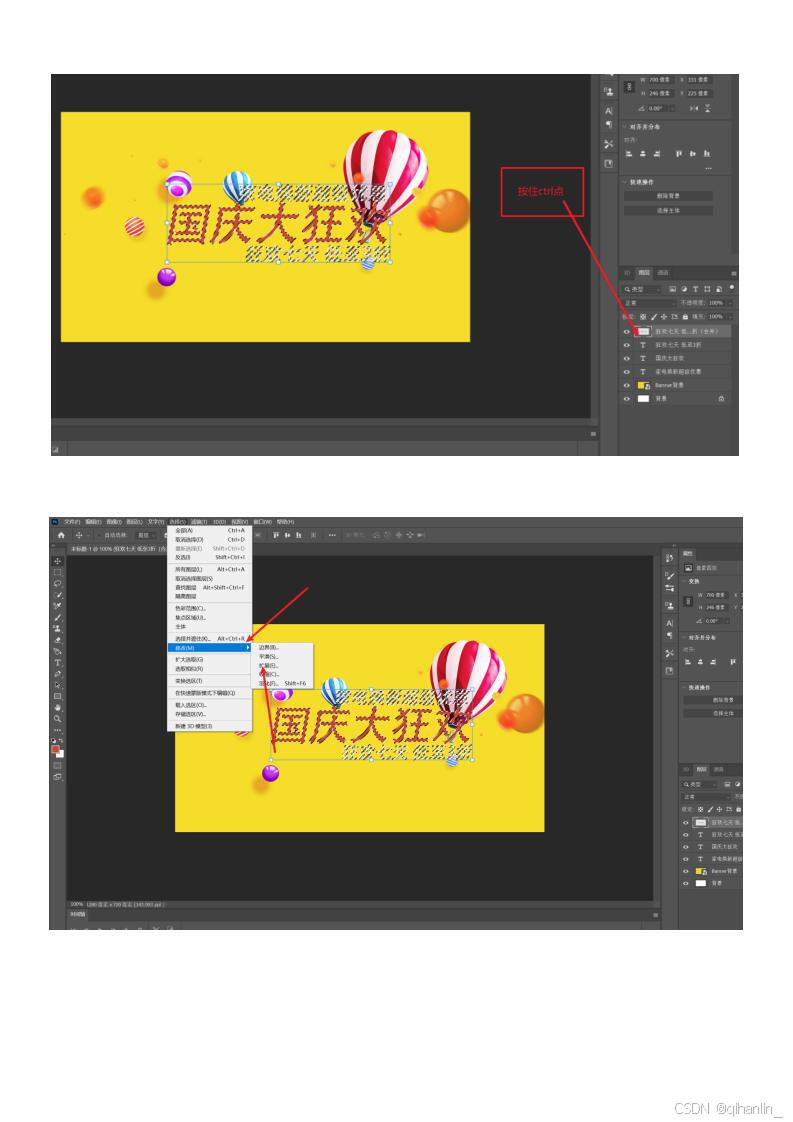Open layers panel menu icon in upper screenshot
Screen dimensions: 793x1122
click(x=734, y=273)
